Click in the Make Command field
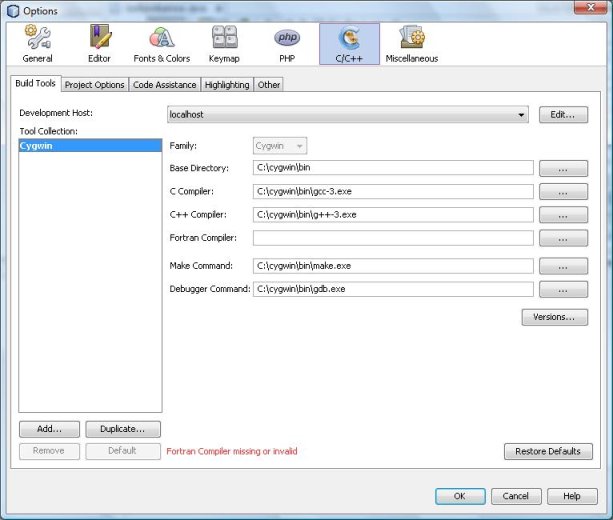The image size is (613, 520). click(392, 266)
